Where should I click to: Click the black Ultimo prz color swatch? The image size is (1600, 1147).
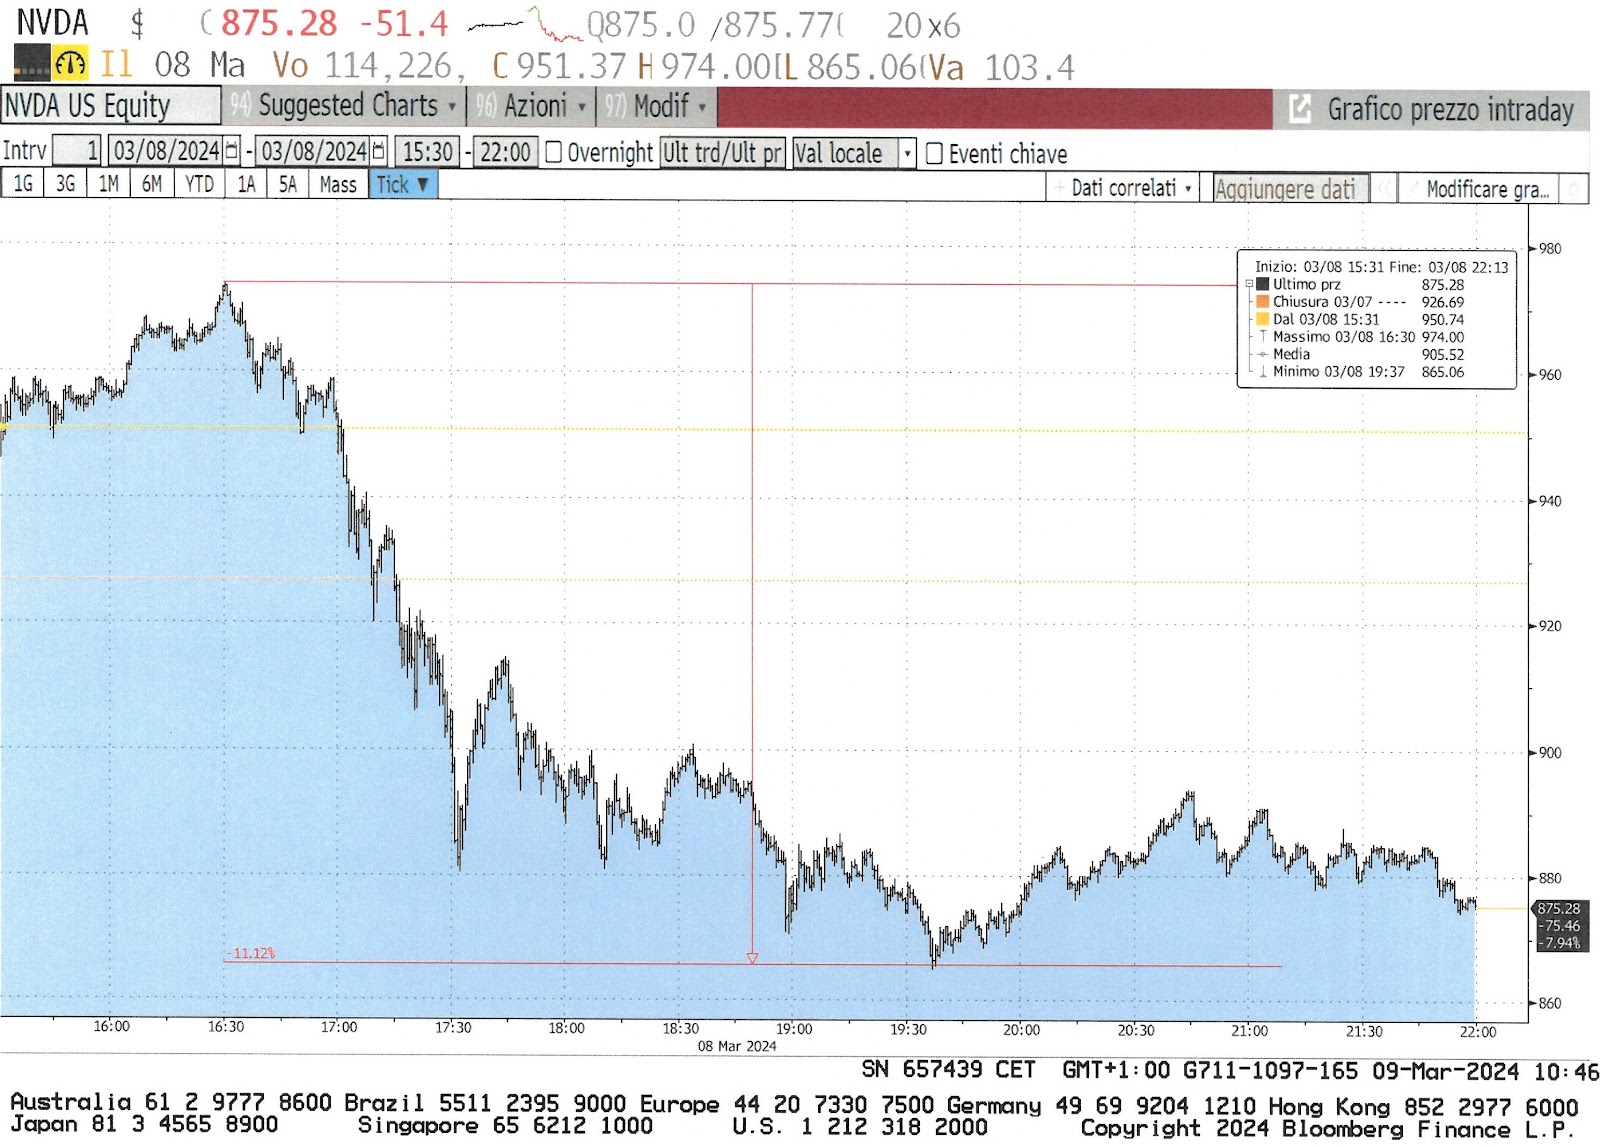tap(1263, 284)
